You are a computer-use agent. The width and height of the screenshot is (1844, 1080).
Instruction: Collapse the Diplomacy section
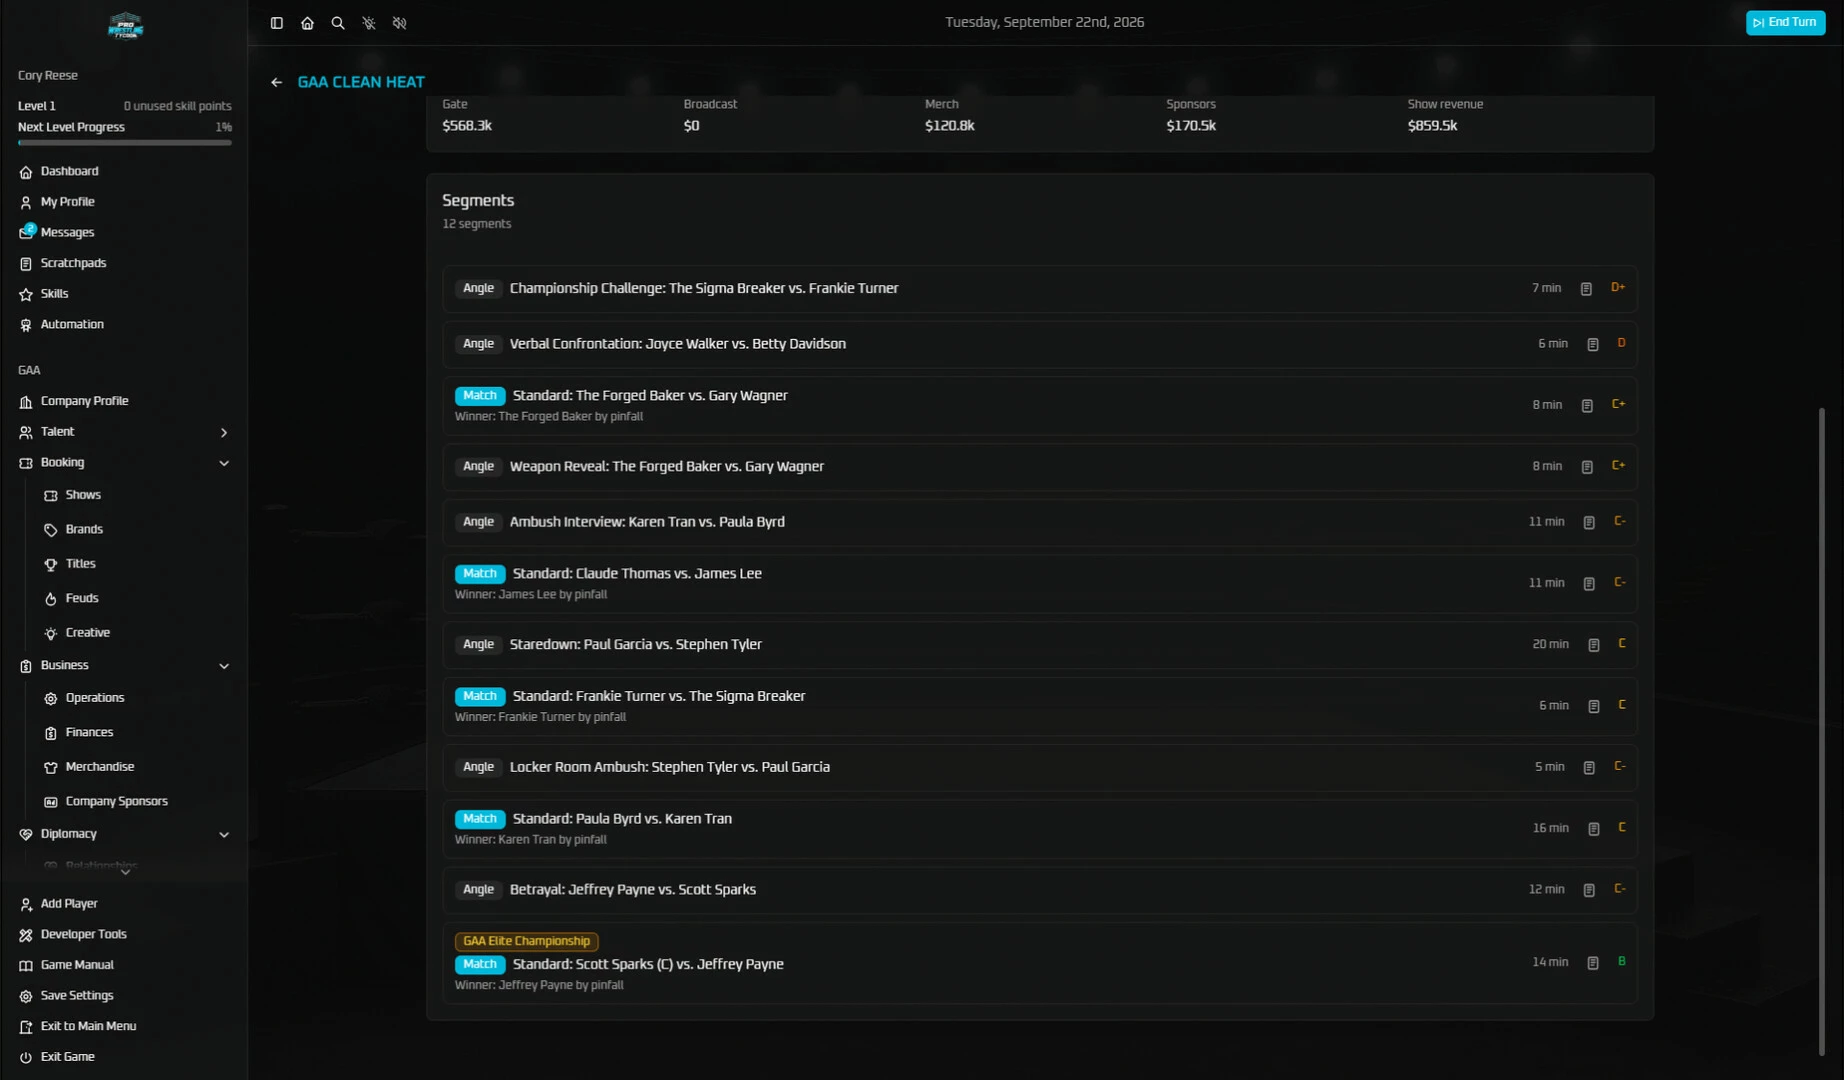224,834
